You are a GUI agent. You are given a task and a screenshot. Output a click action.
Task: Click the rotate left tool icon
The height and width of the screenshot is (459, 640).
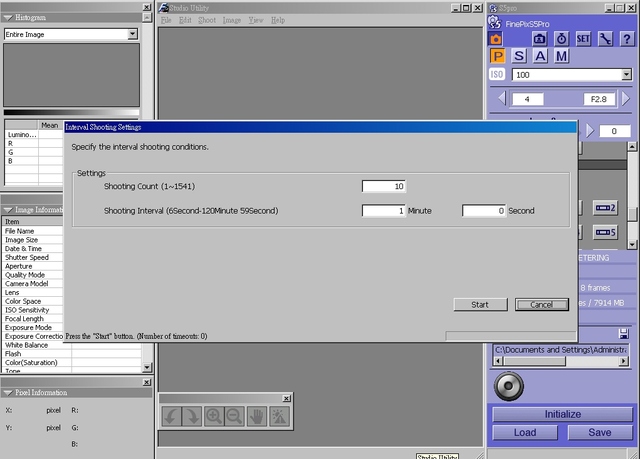(171, 416)
